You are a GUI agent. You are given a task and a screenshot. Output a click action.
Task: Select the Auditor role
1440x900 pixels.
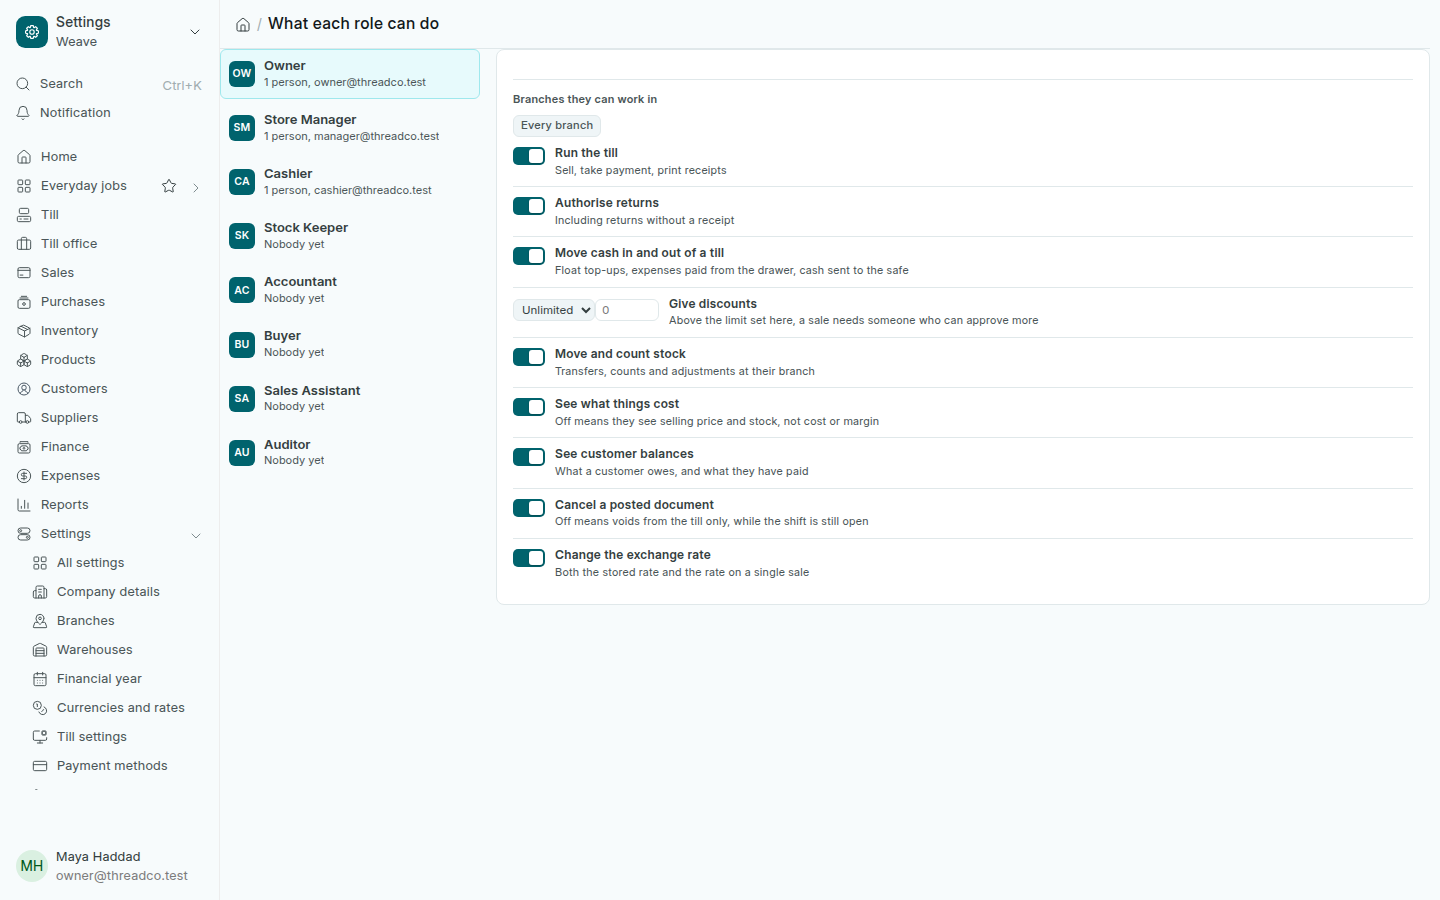click(350, 452)
